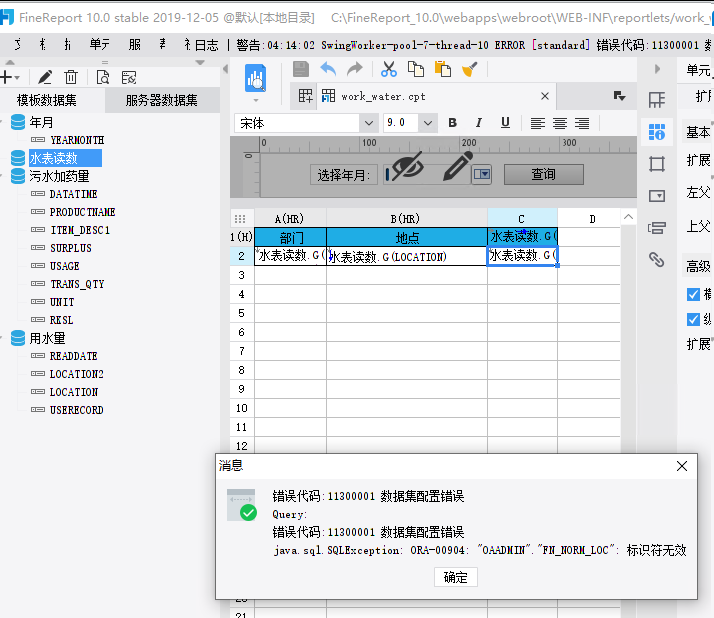Select the work_water.cpt template tab
The image size is (714, 618).
(383, 97)
